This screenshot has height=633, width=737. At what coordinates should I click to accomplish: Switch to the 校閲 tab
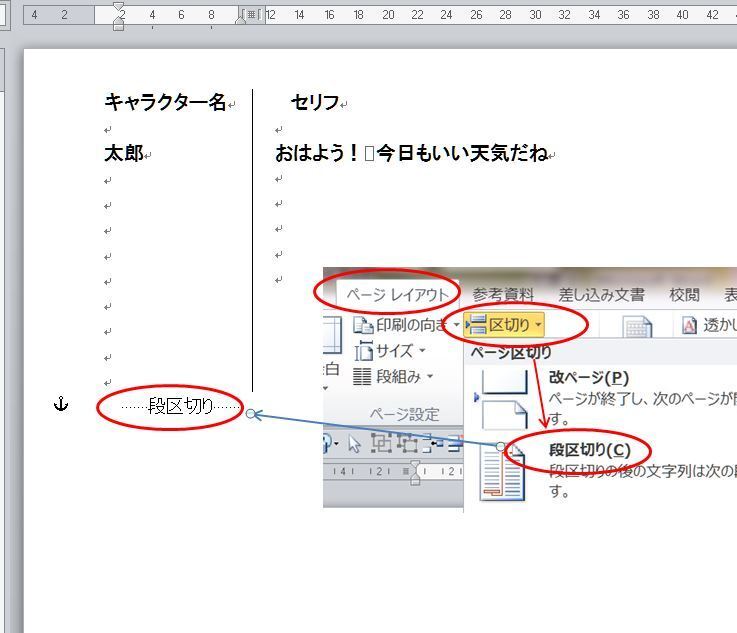click(684, 295)
